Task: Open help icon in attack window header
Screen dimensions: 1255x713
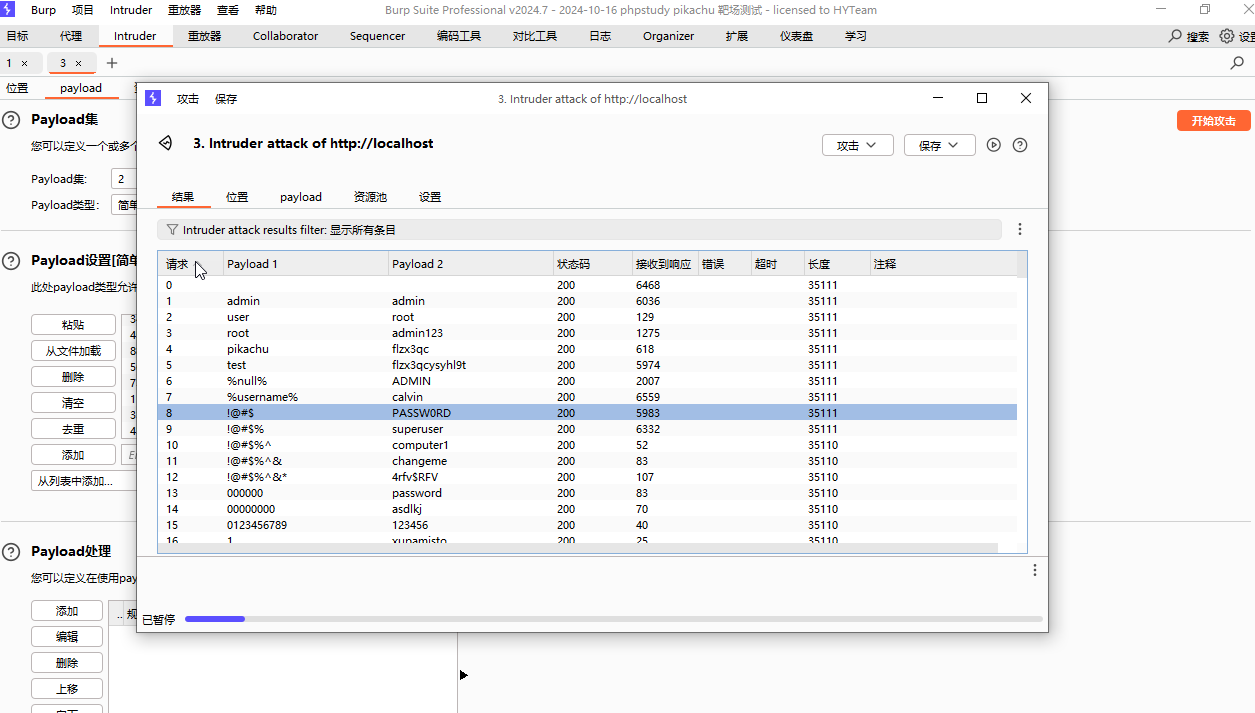Action: point(1019,145)
